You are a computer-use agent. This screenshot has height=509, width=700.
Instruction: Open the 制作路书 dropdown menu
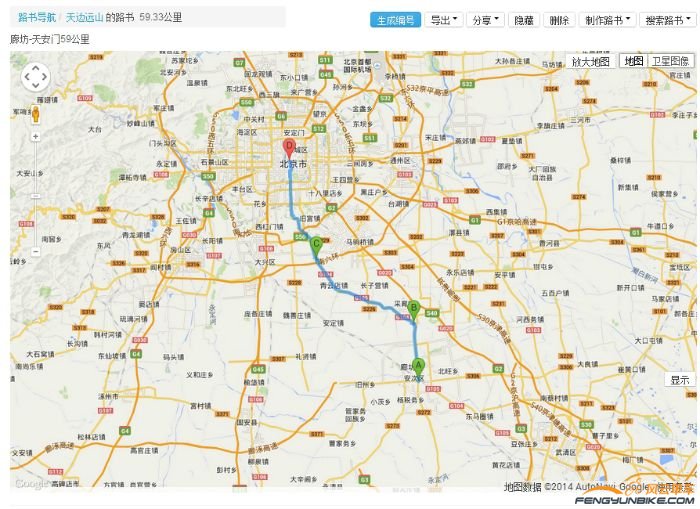coord(607,20)
